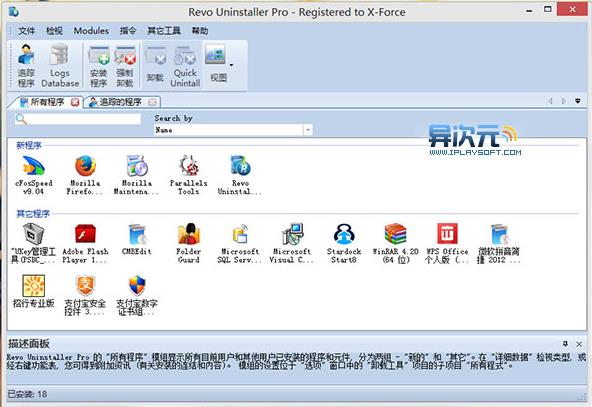Close the 所有程序 tab
Image resolution: width=592 pixels, height=407 pixels.
75,102
